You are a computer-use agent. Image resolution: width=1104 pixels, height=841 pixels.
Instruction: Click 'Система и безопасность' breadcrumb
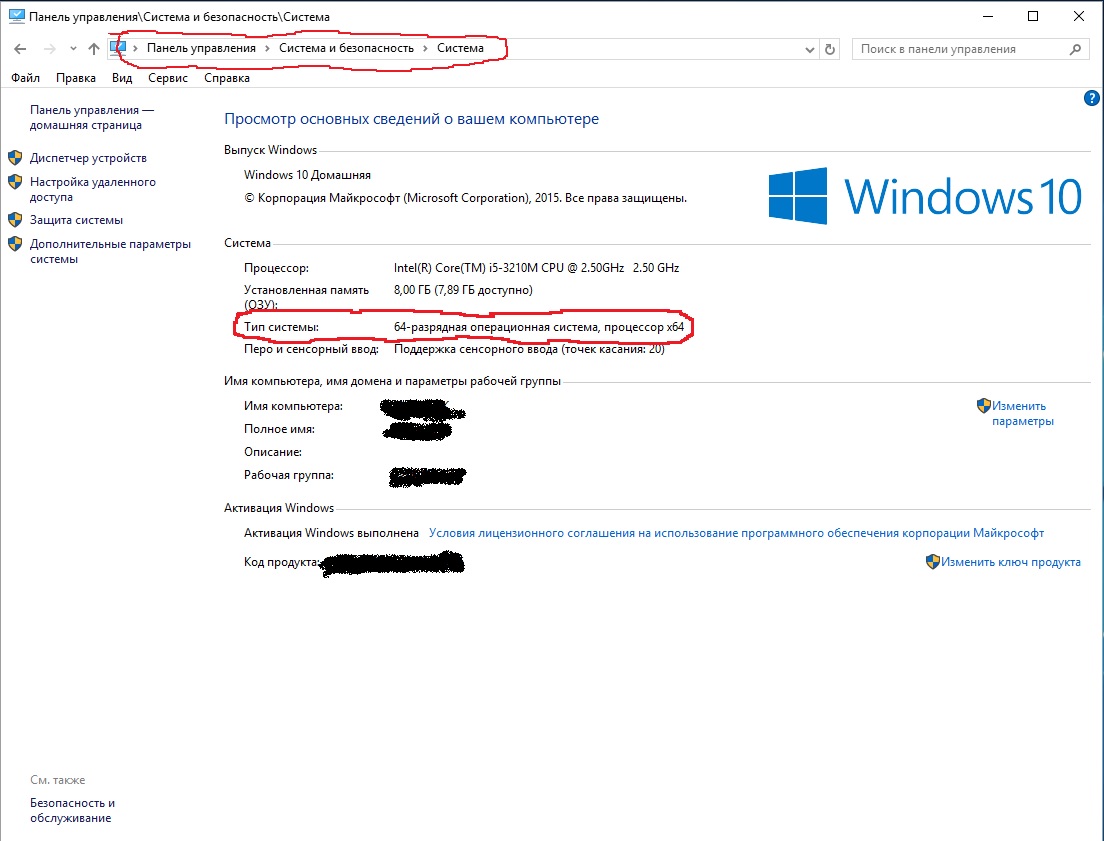coord(346,48)
